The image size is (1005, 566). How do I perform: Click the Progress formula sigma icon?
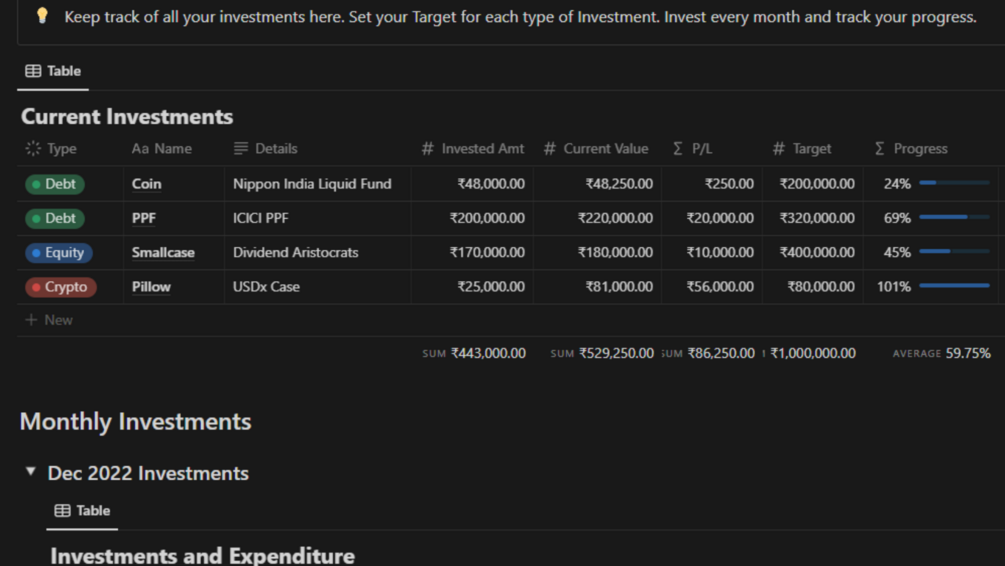(880, 149)
